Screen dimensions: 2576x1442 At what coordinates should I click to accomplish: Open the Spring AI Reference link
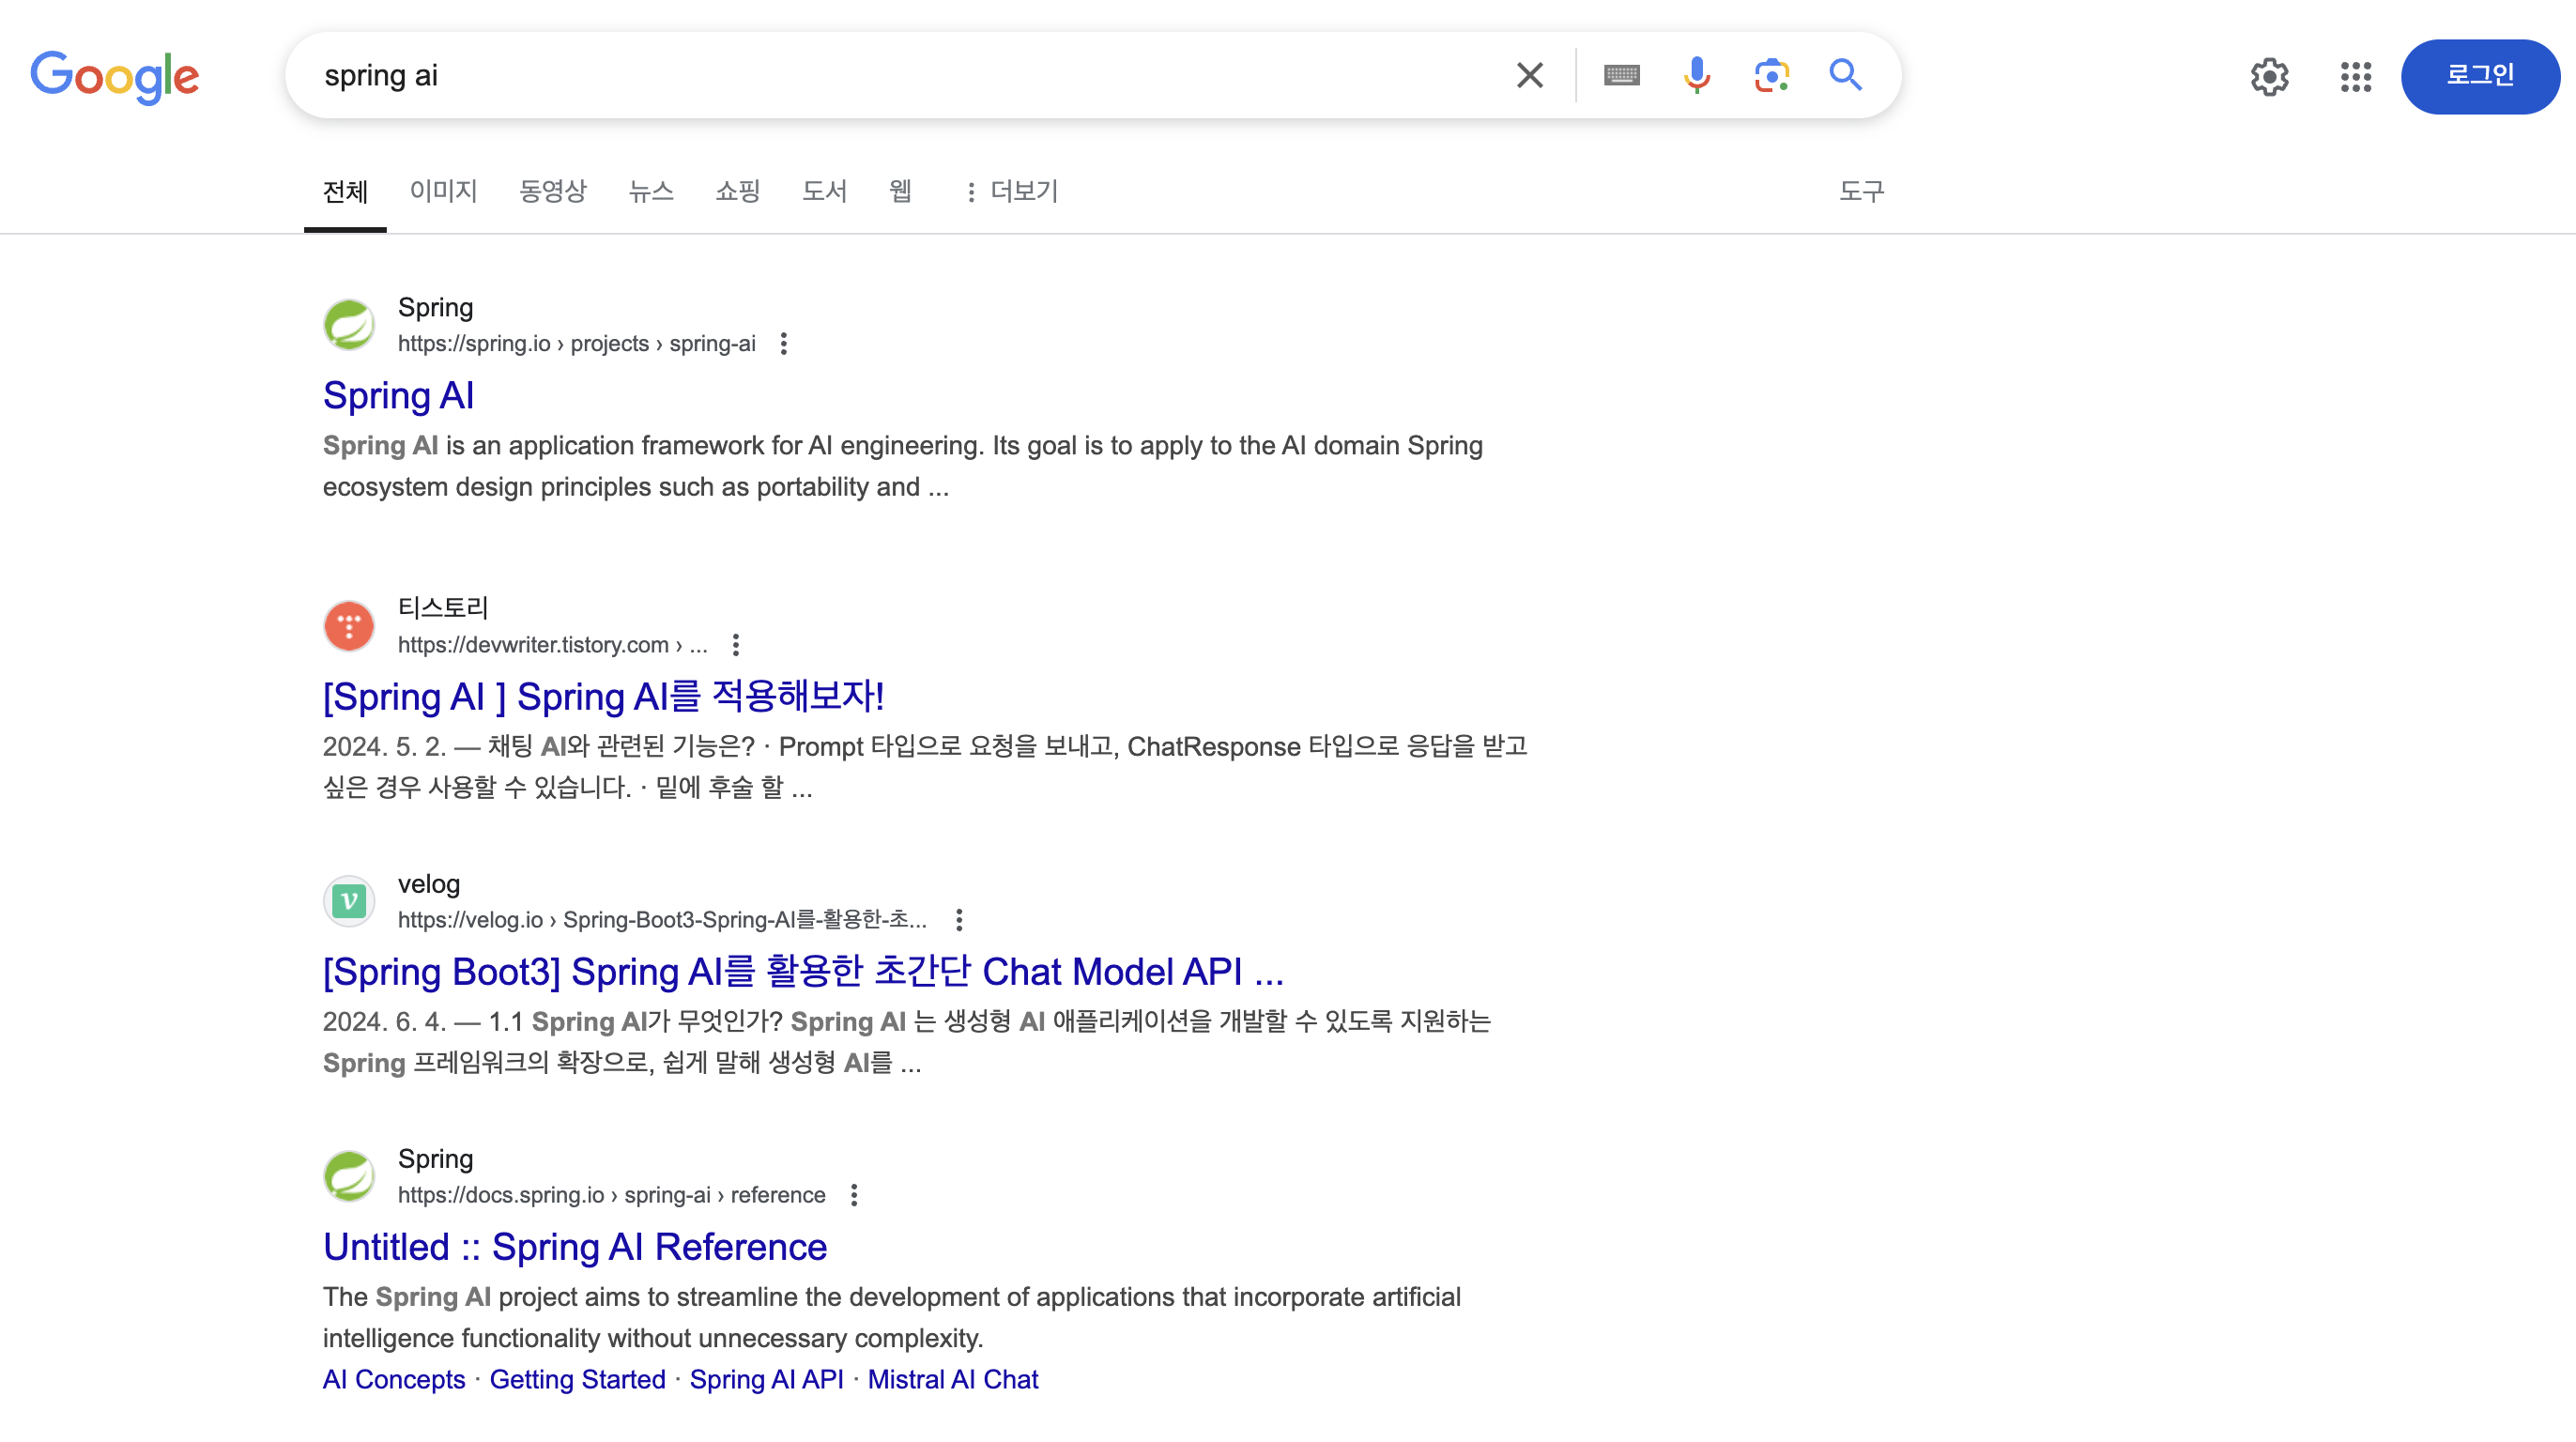(x=575, y=1247)
